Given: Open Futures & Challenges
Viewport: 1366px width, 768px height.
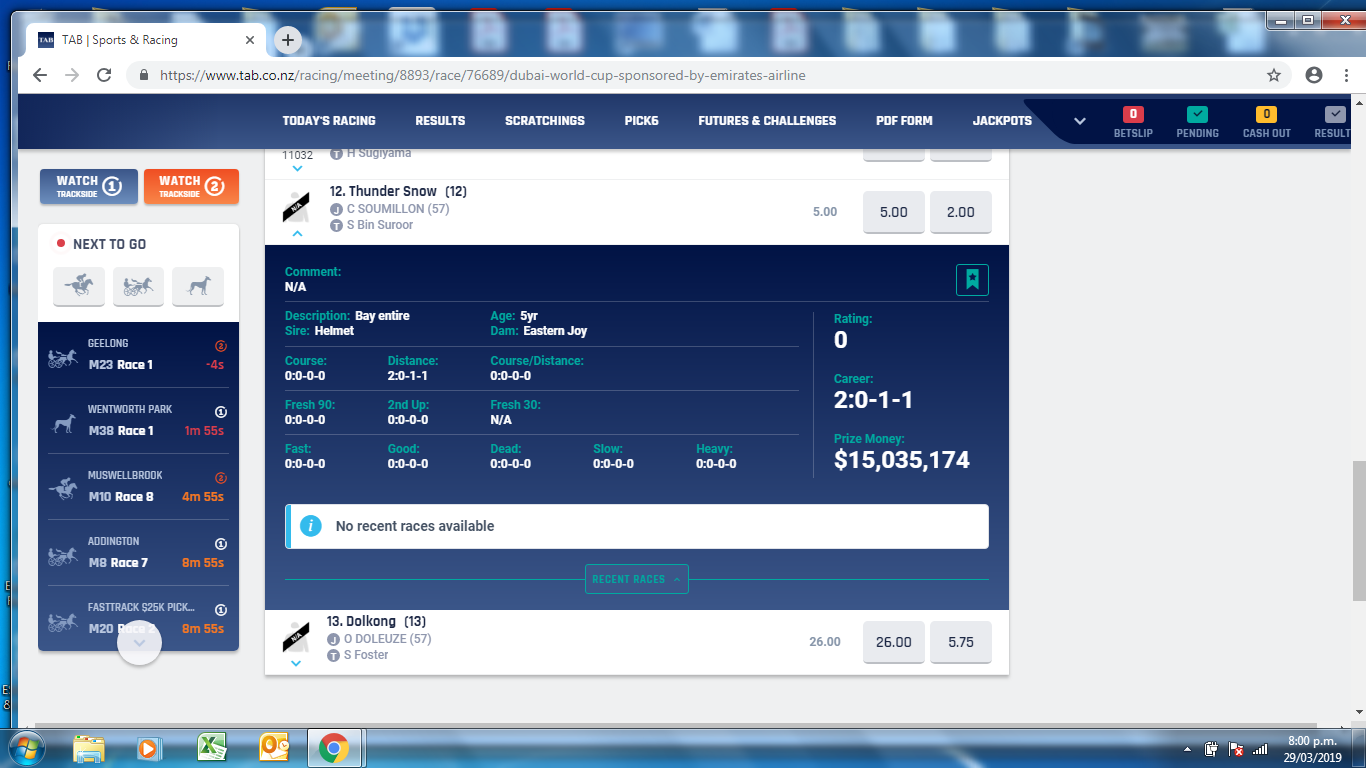Looking at the screenshot, I should (x=767, y=121).
